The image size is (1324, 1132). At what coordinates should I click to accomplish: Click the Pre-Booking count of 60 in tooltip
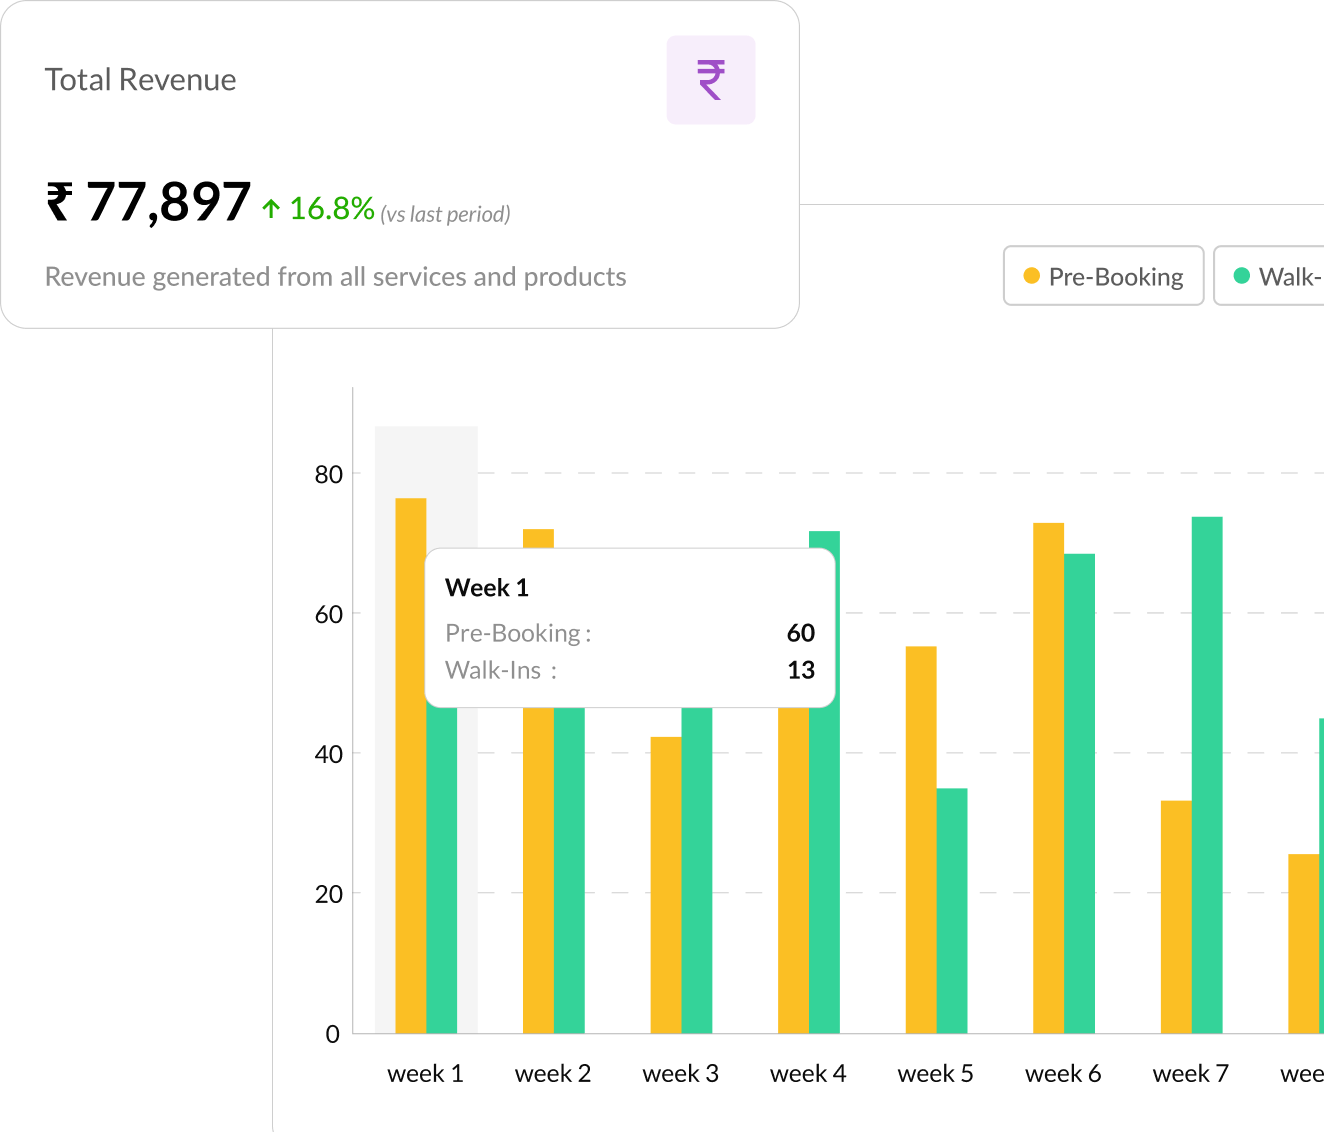(799, 633)
